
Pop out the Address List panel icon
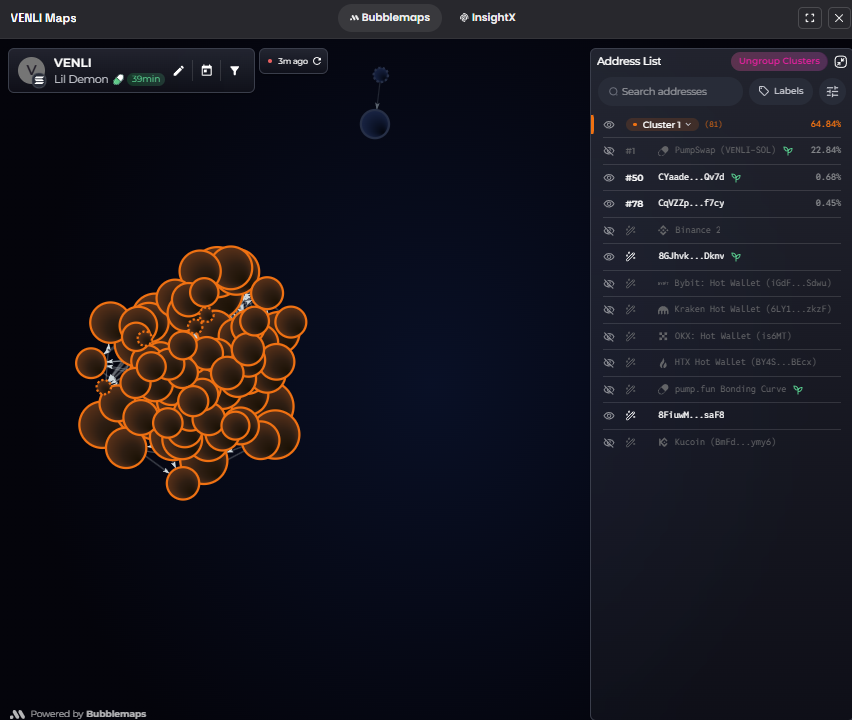(x=841, y=61)
